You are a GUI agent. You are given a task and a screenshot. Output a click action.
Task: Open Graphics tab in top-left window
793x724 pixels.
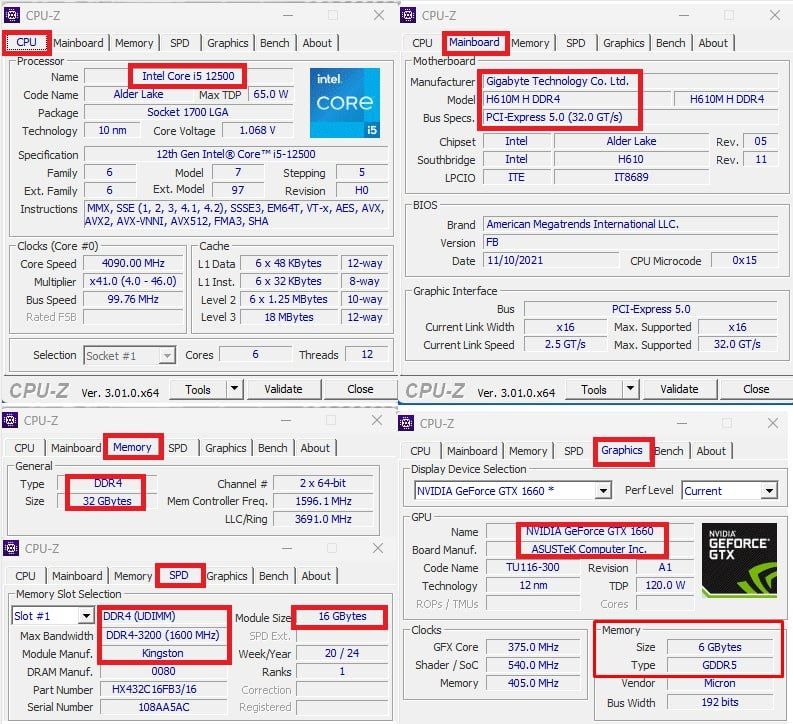point(228,43)
